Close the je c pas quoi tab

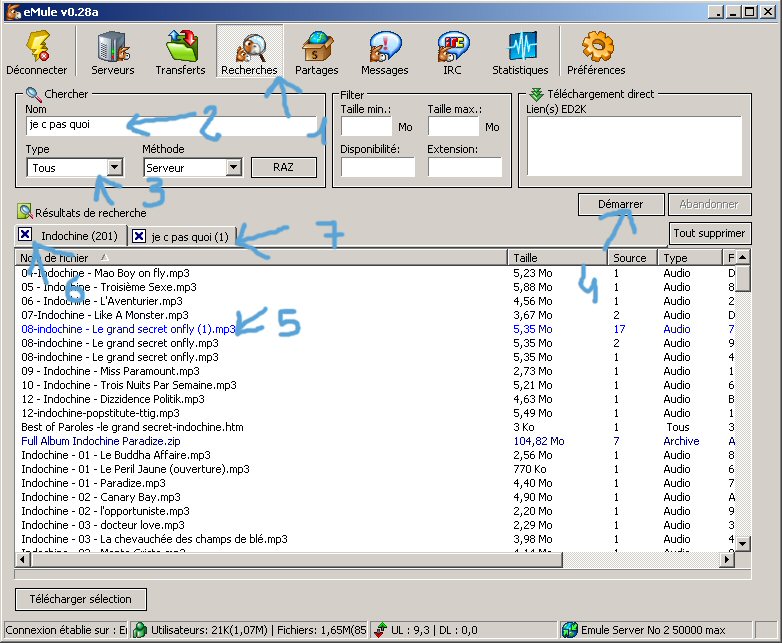pos(139,236)
